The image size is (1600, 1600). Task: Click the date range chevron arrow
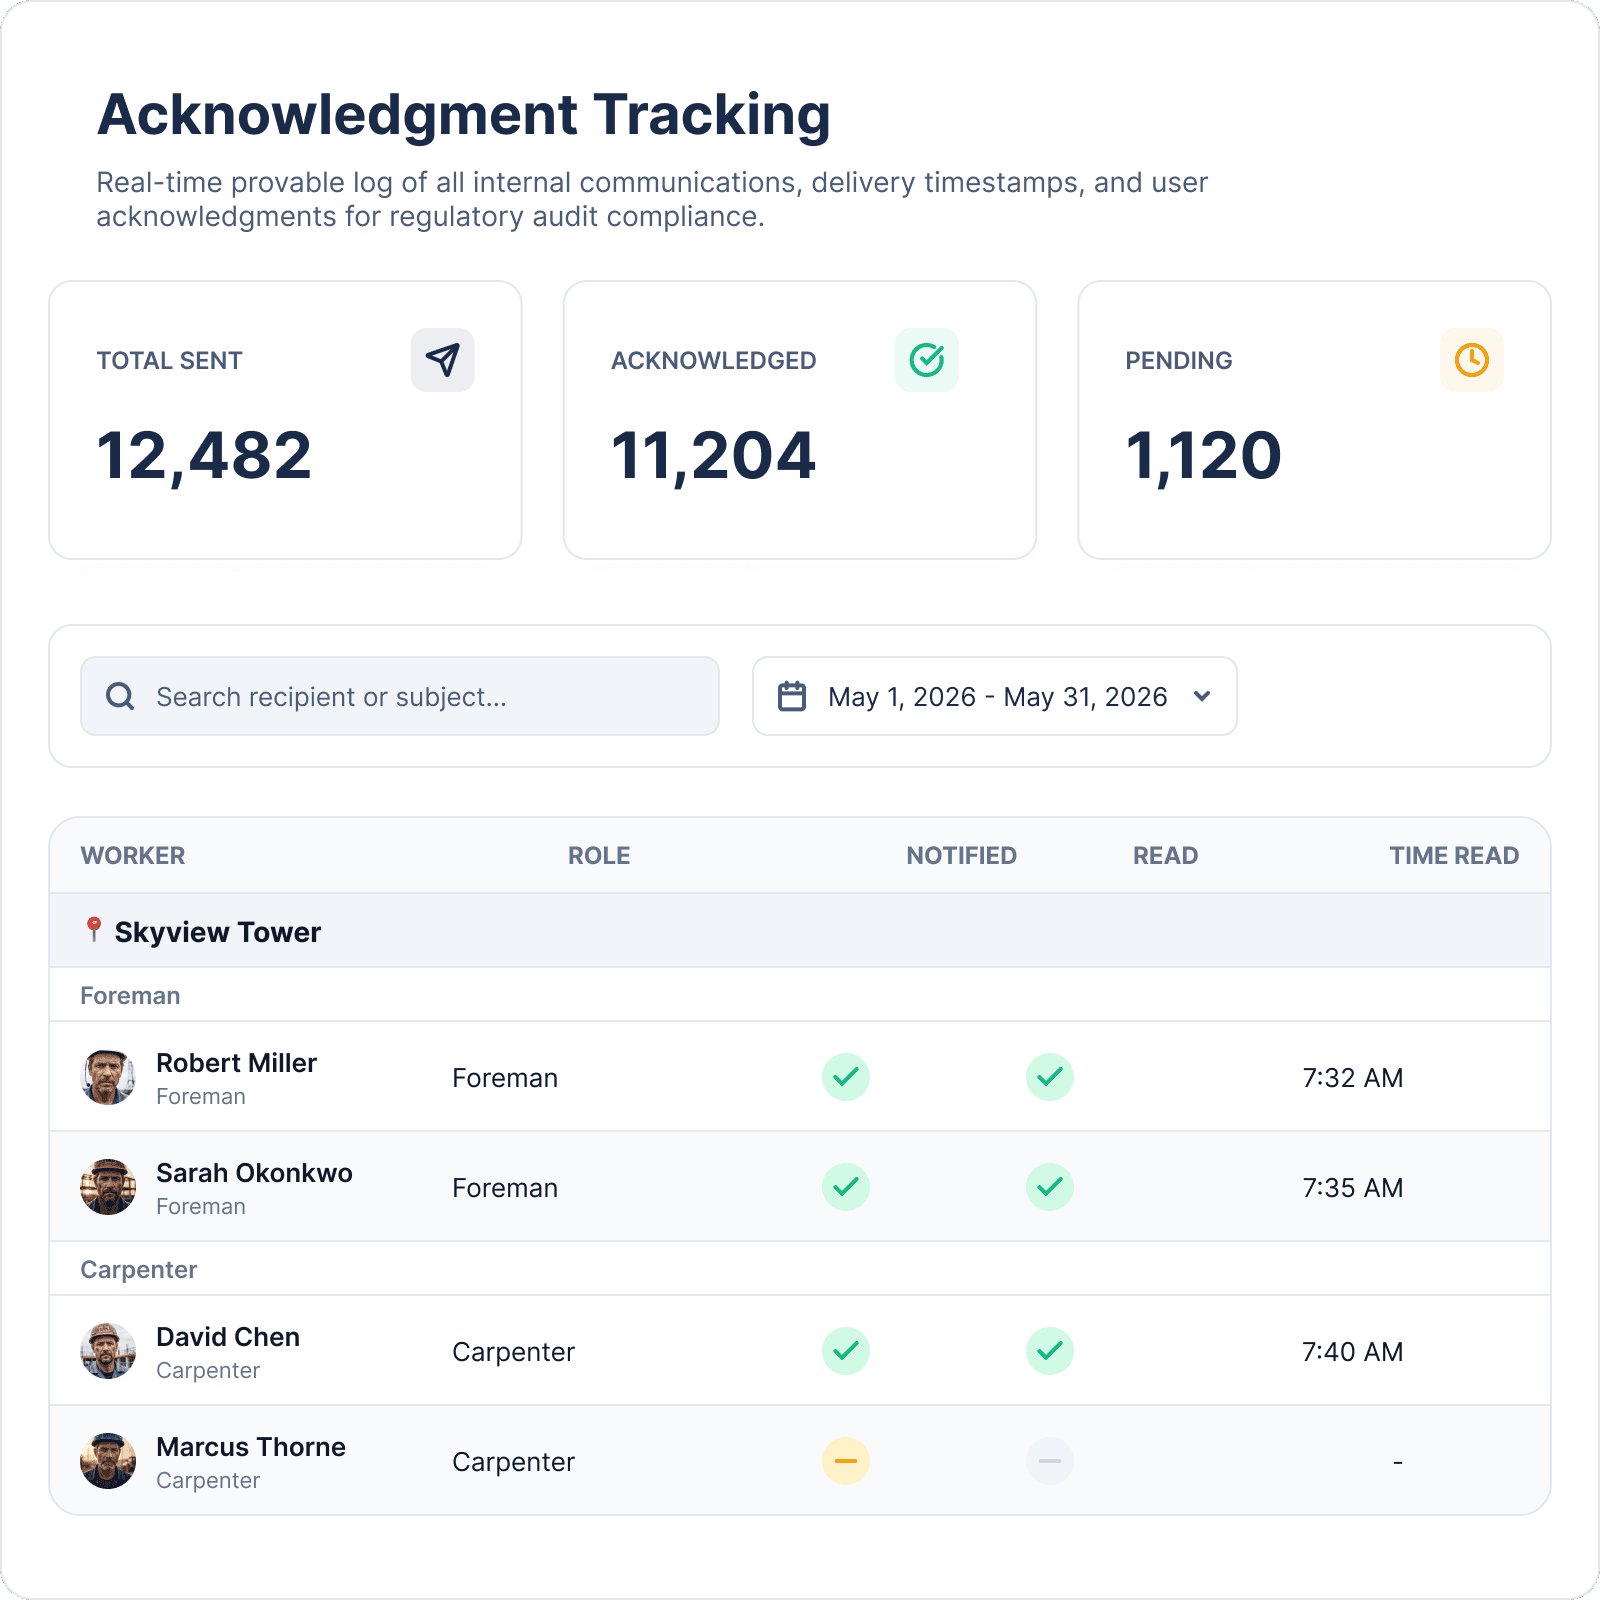[x=1202, y=696]
